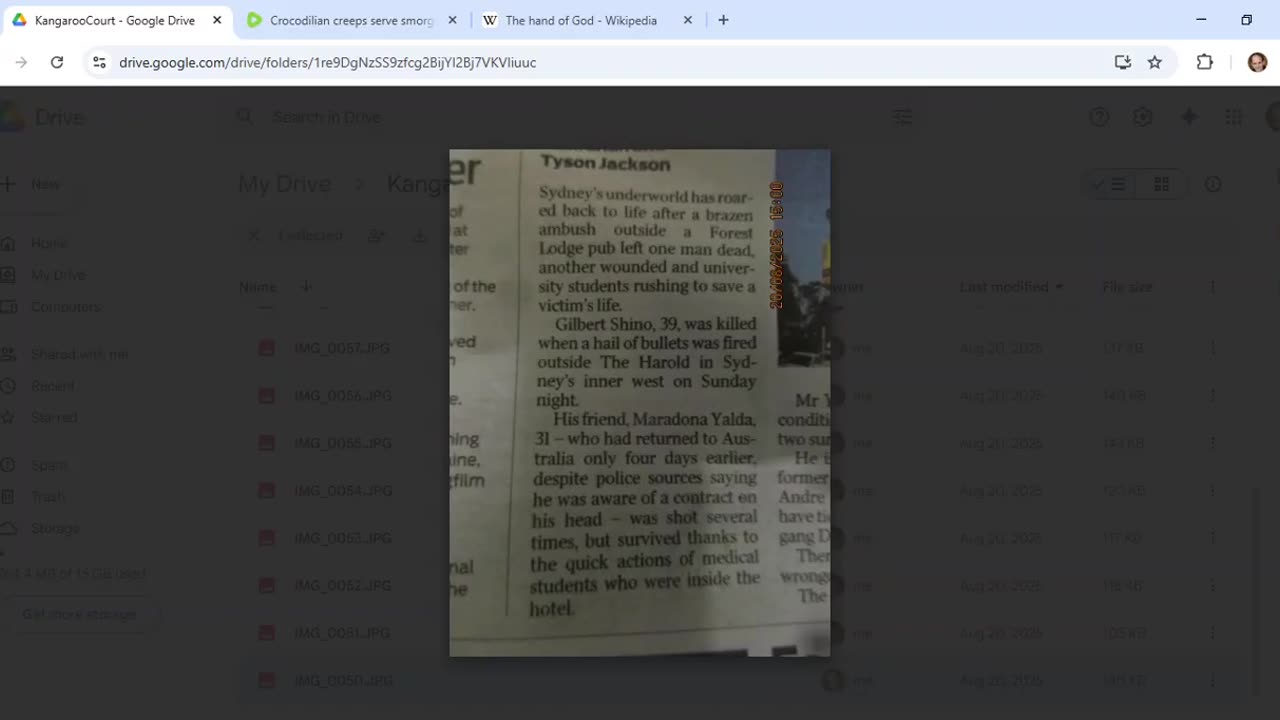Open more actions for IMG_0057.JPG
This screenshot has height=720, width=1280.
(1212, 348)
